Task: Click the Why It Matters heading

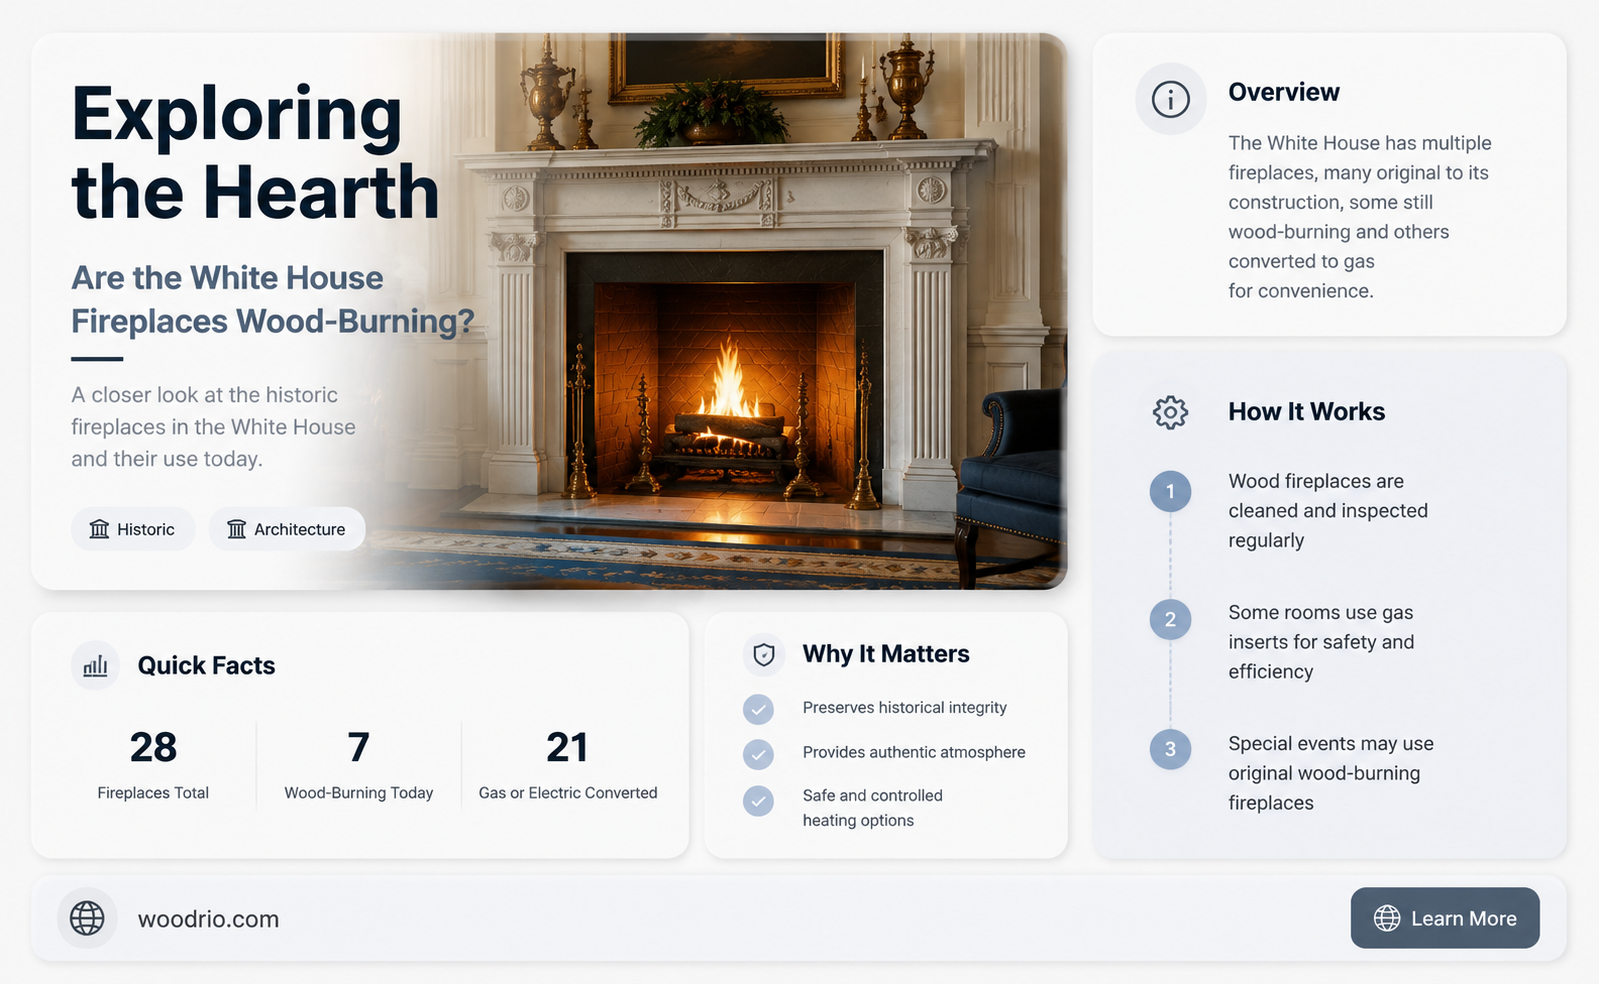Action: tap(886, 654)
